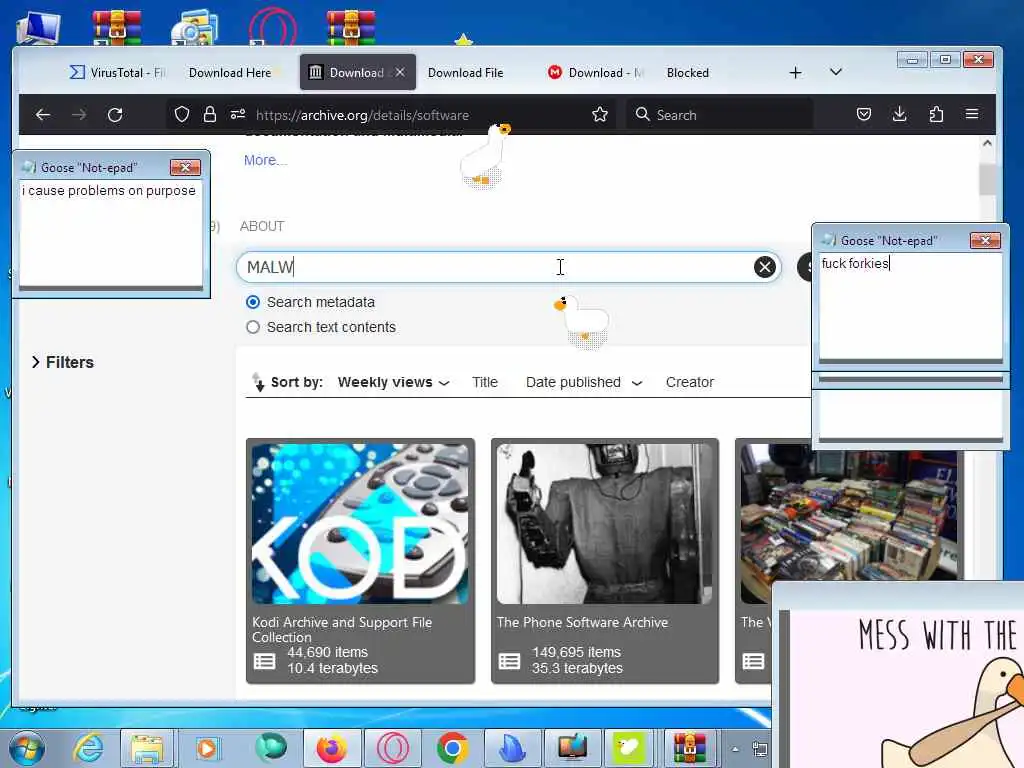Open Google Chrome from taskbar
Viewport: 1024px width, 768px height.
(x=452, y=748)
